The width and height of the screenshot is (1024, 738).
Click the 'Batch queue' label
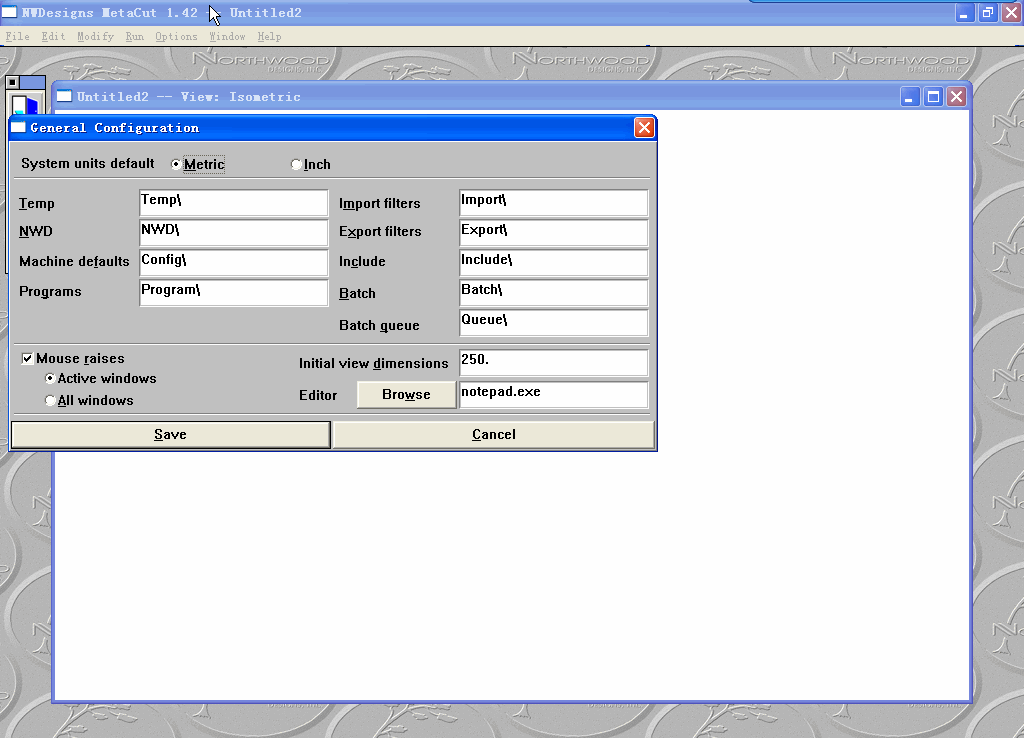coord(379,325)
